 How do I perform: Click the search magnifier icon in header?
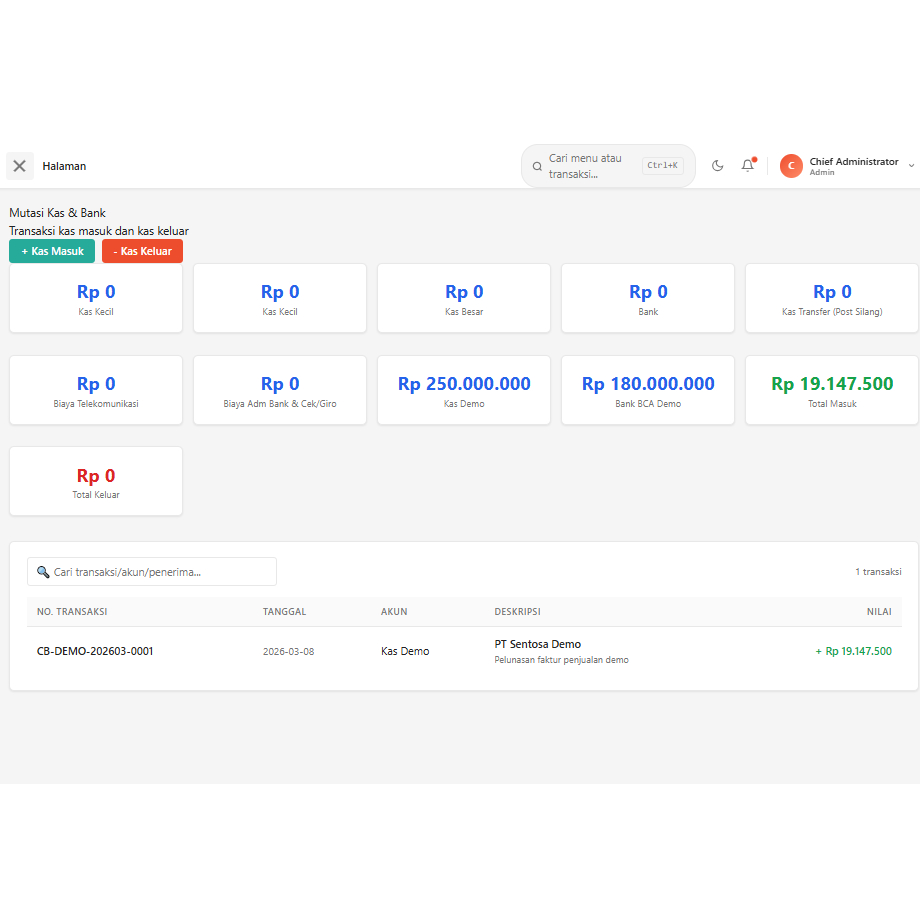click(537, 167)
